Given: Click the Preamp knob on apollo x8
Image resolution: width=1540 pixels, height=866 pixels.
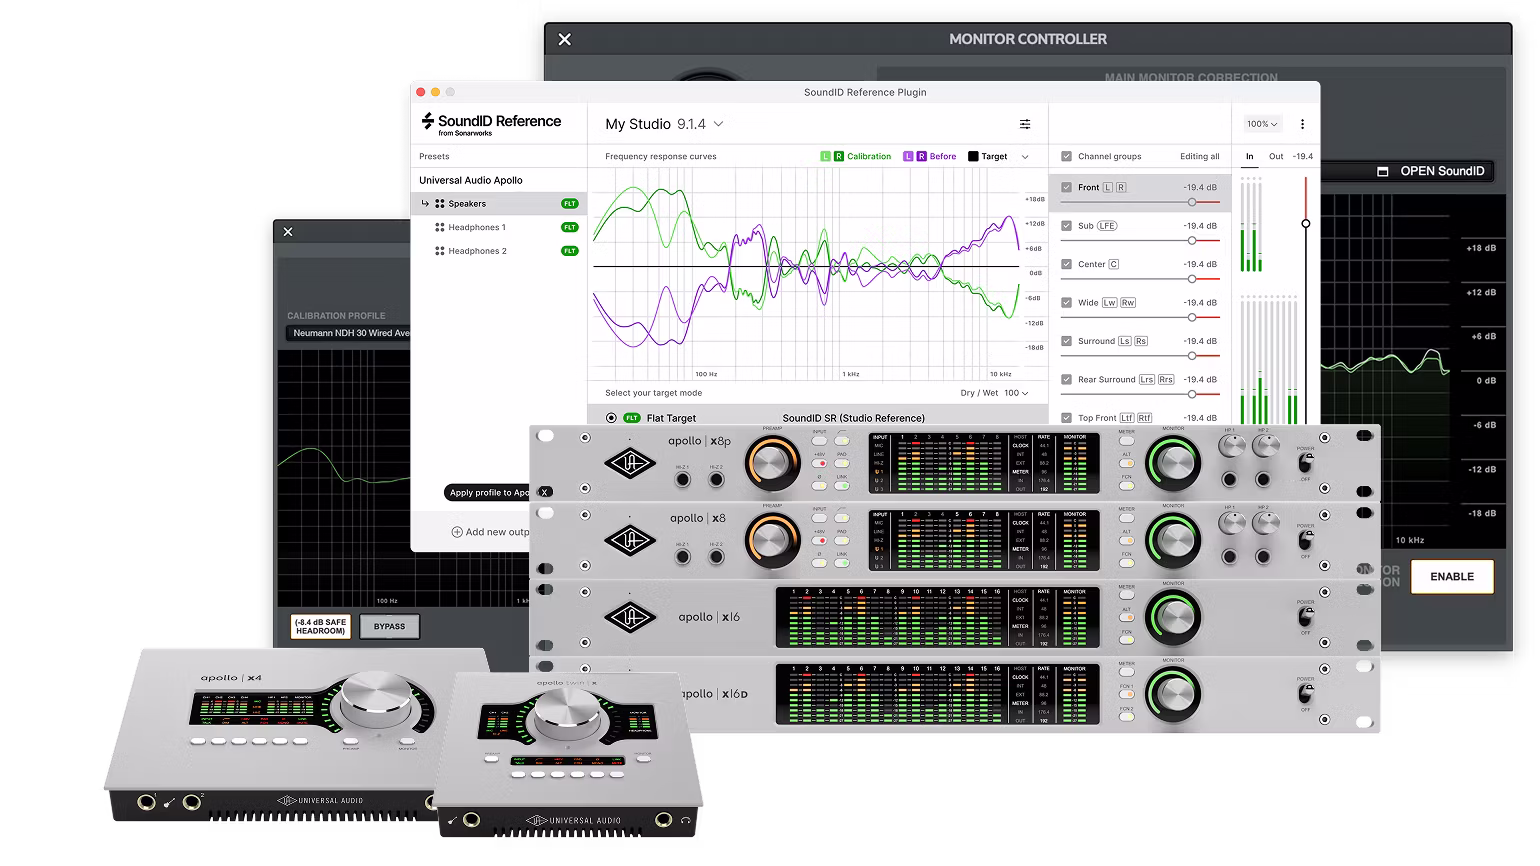Looking at the screenshot, I should [771, 540].
